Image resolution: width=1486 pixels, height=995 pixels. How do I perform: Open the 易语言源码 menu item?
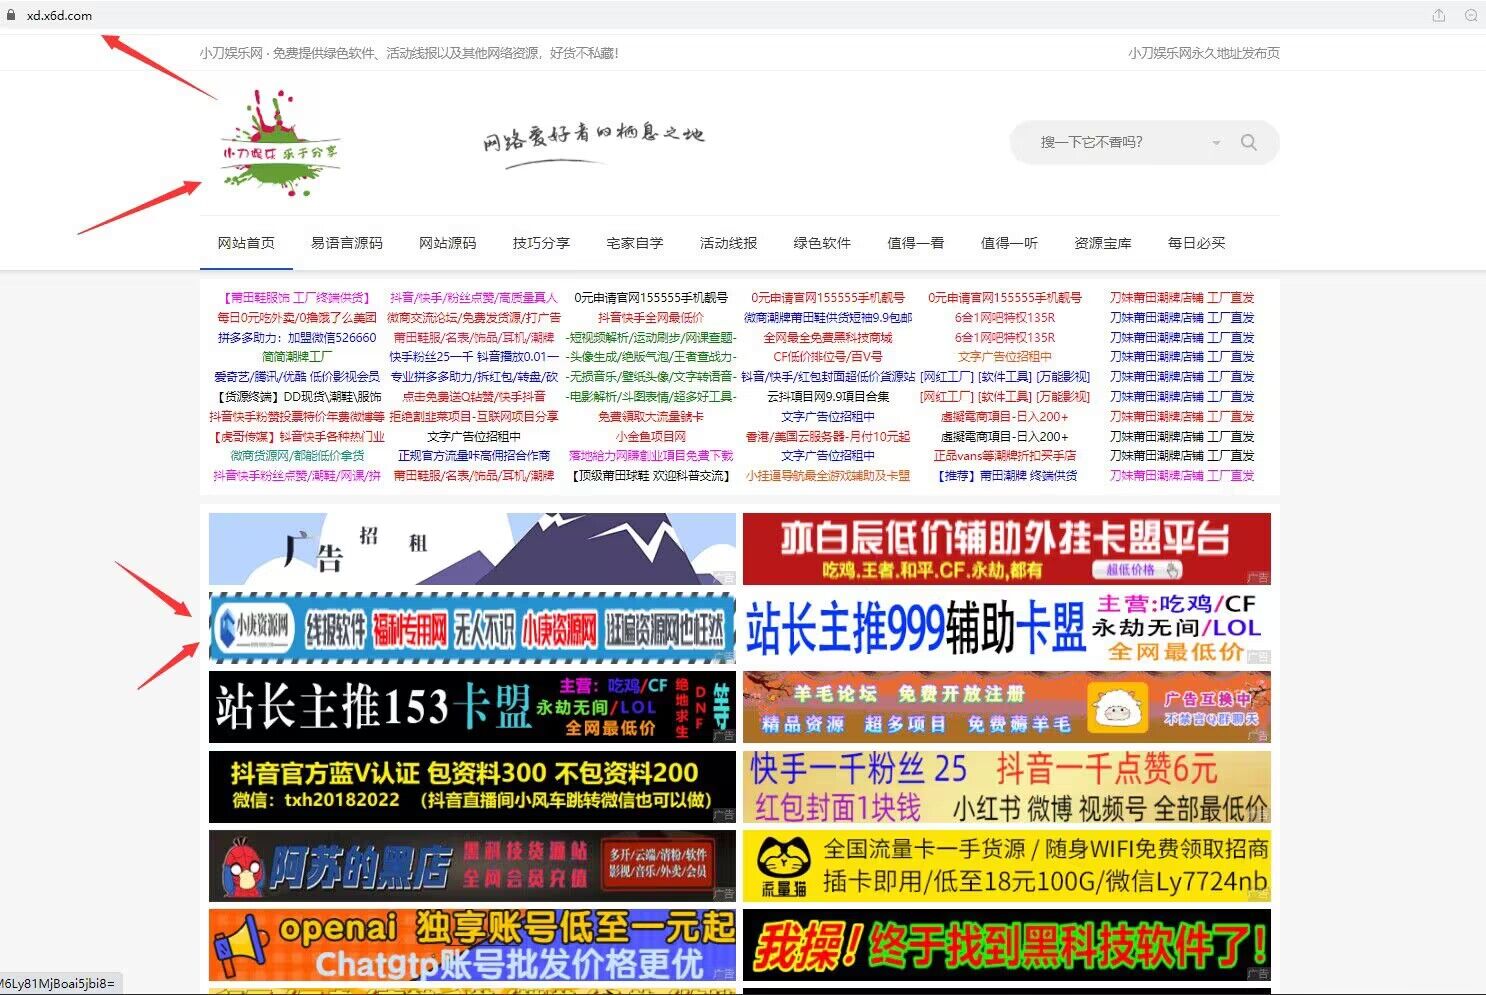click(346, 243)
